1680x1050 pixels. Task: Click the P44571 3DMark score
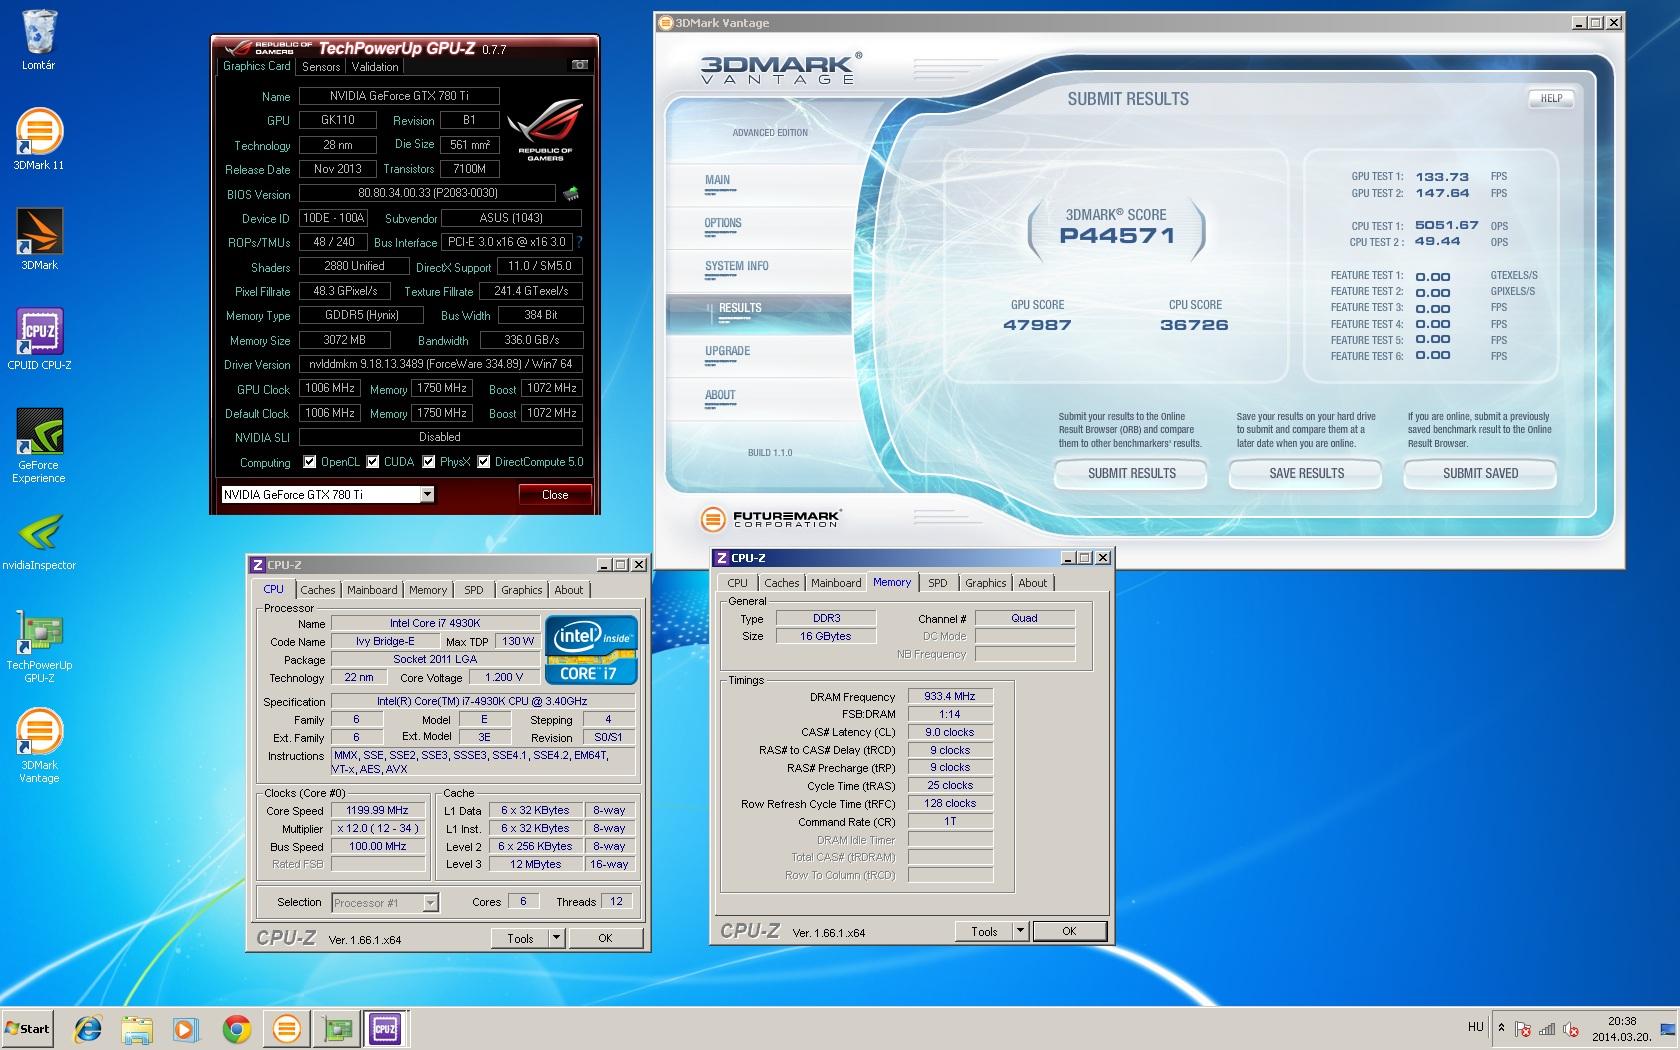point(1117,236)
